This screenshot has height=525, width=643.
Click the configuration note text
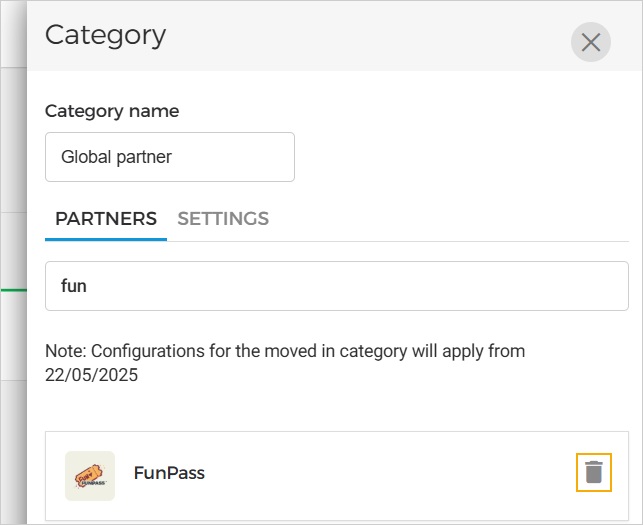tap(285, 351)
